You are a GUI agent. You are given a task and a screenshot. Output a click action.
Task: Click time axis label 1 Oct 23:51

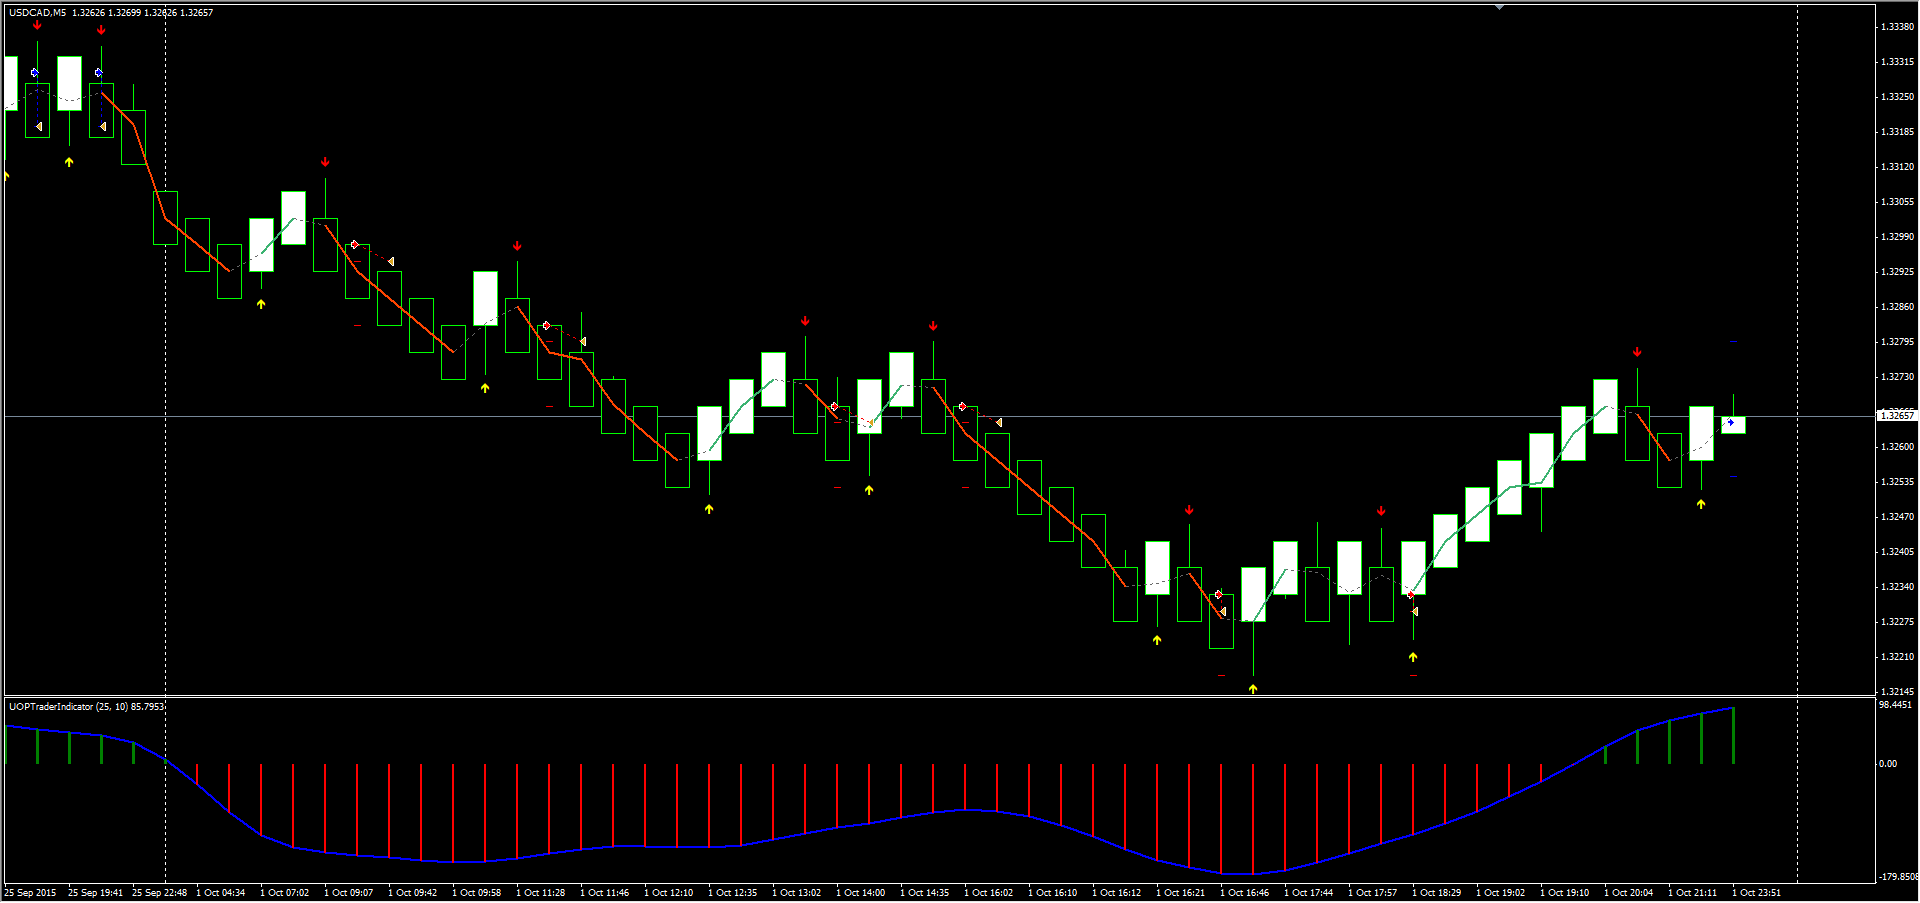1757,893
